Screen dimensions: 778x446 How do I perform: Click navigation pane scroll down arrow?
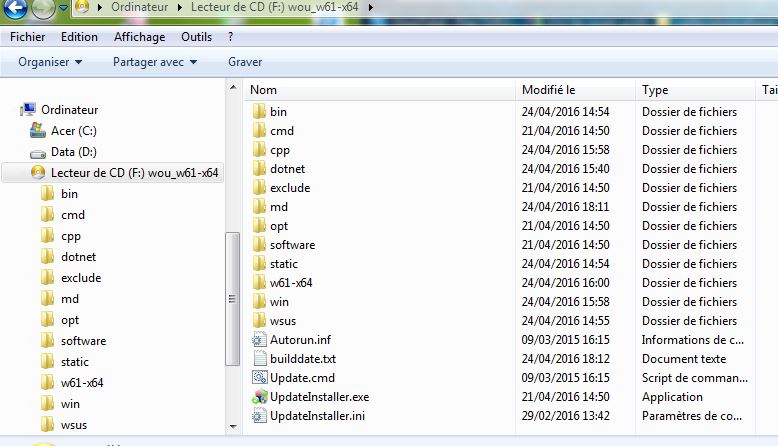[x=233, y=426]
